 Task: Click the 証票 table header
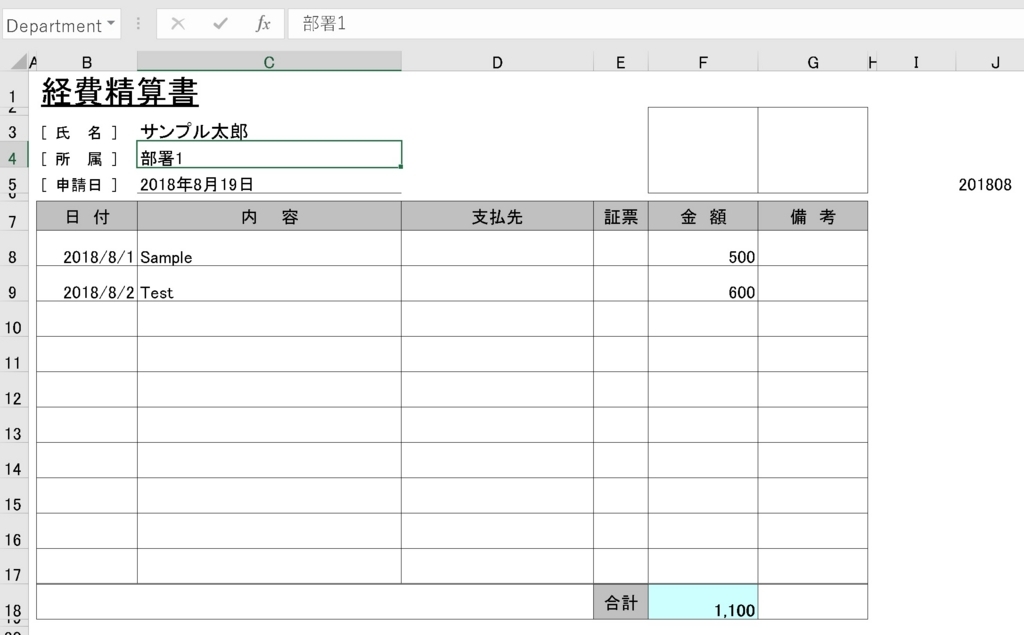point(620,216)
